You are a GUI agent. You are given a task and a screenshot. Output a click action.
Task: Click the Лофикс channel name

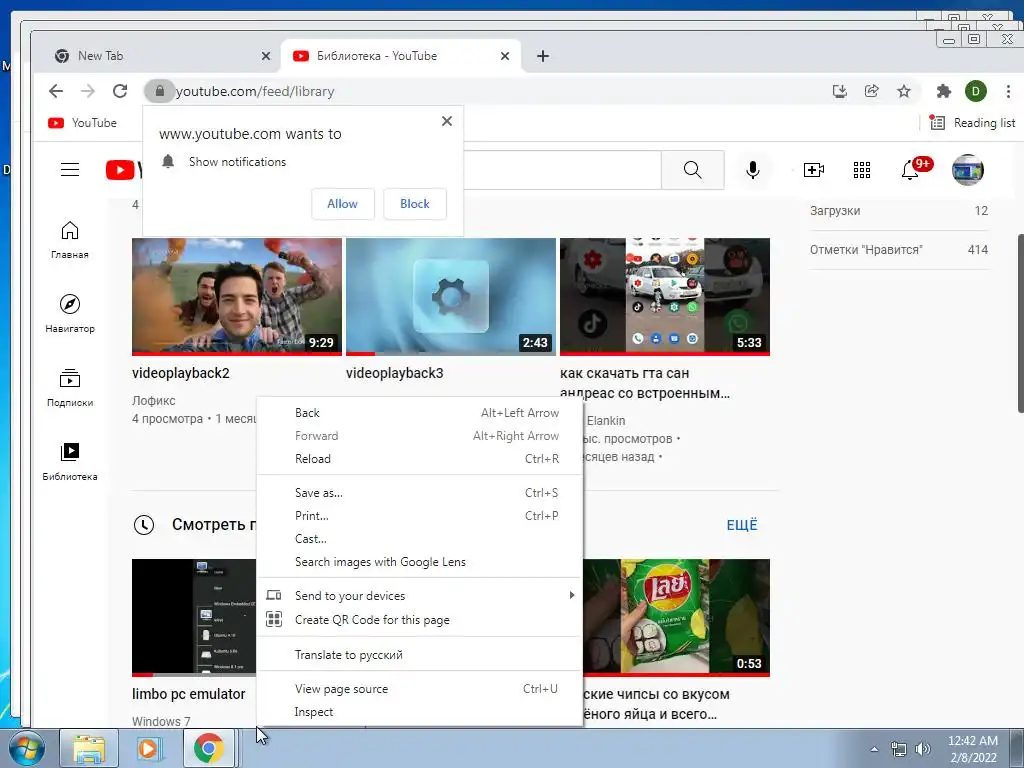(153, 400)
